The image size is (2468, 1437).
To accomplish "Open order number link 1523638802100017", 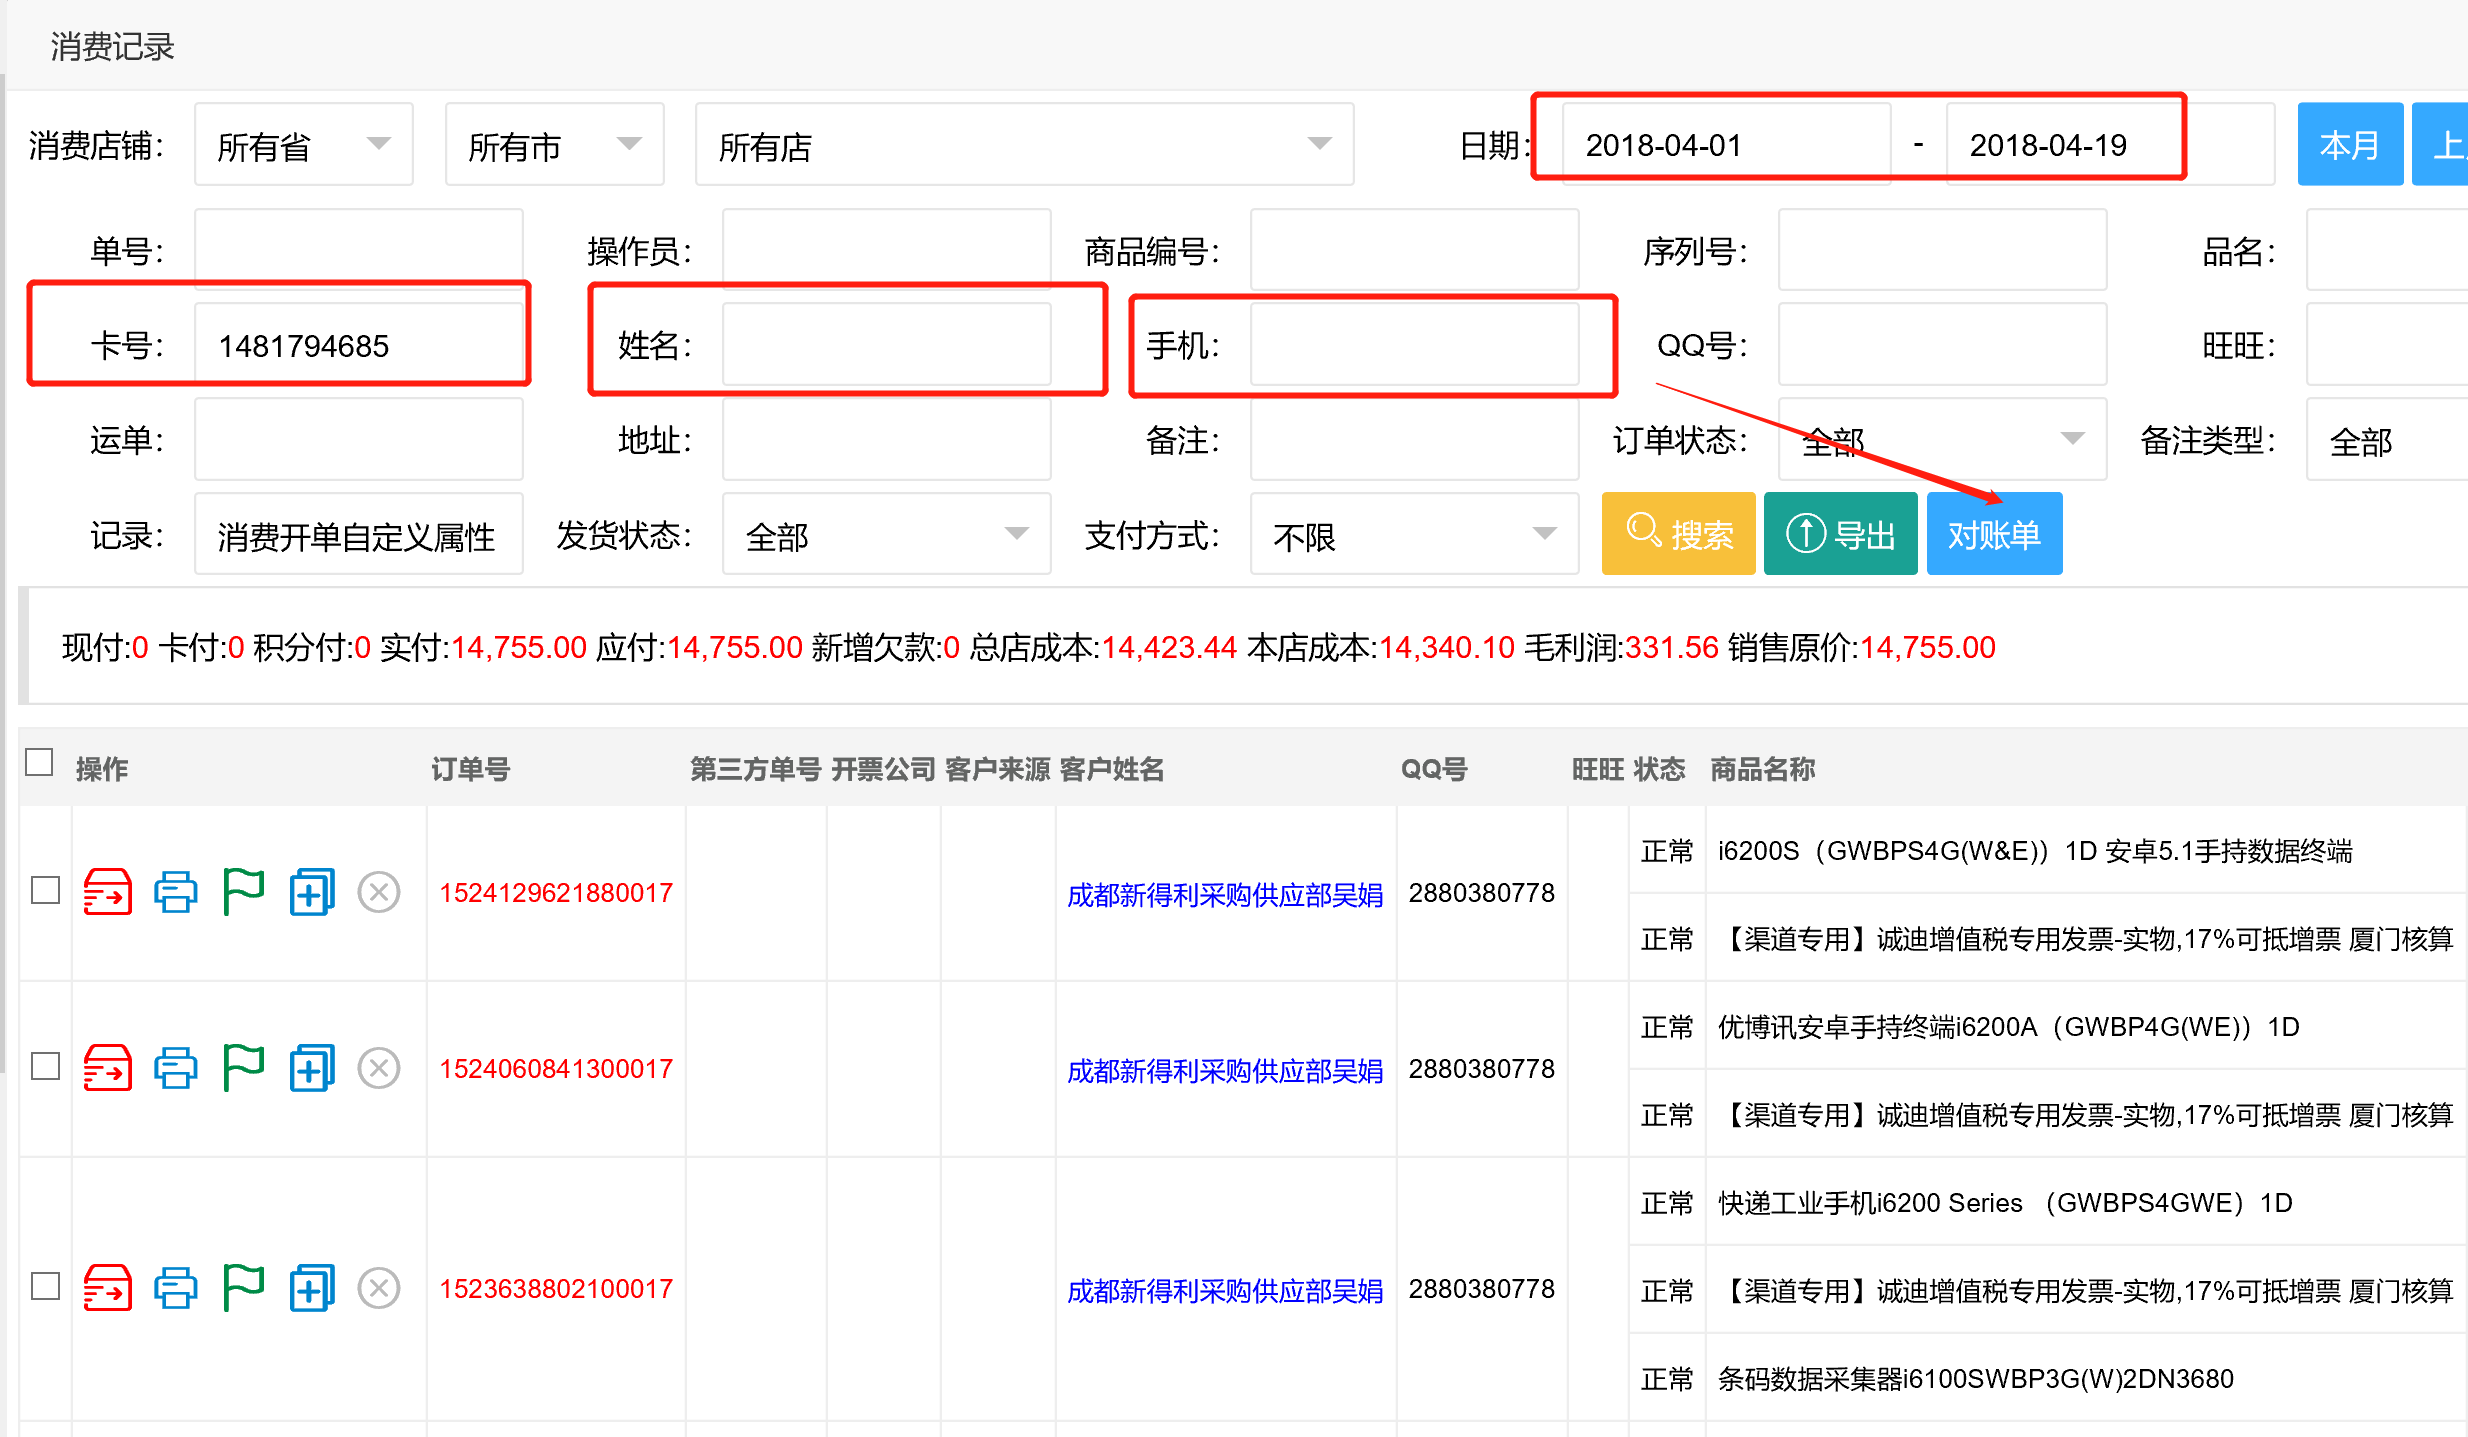I will 556,1289.
